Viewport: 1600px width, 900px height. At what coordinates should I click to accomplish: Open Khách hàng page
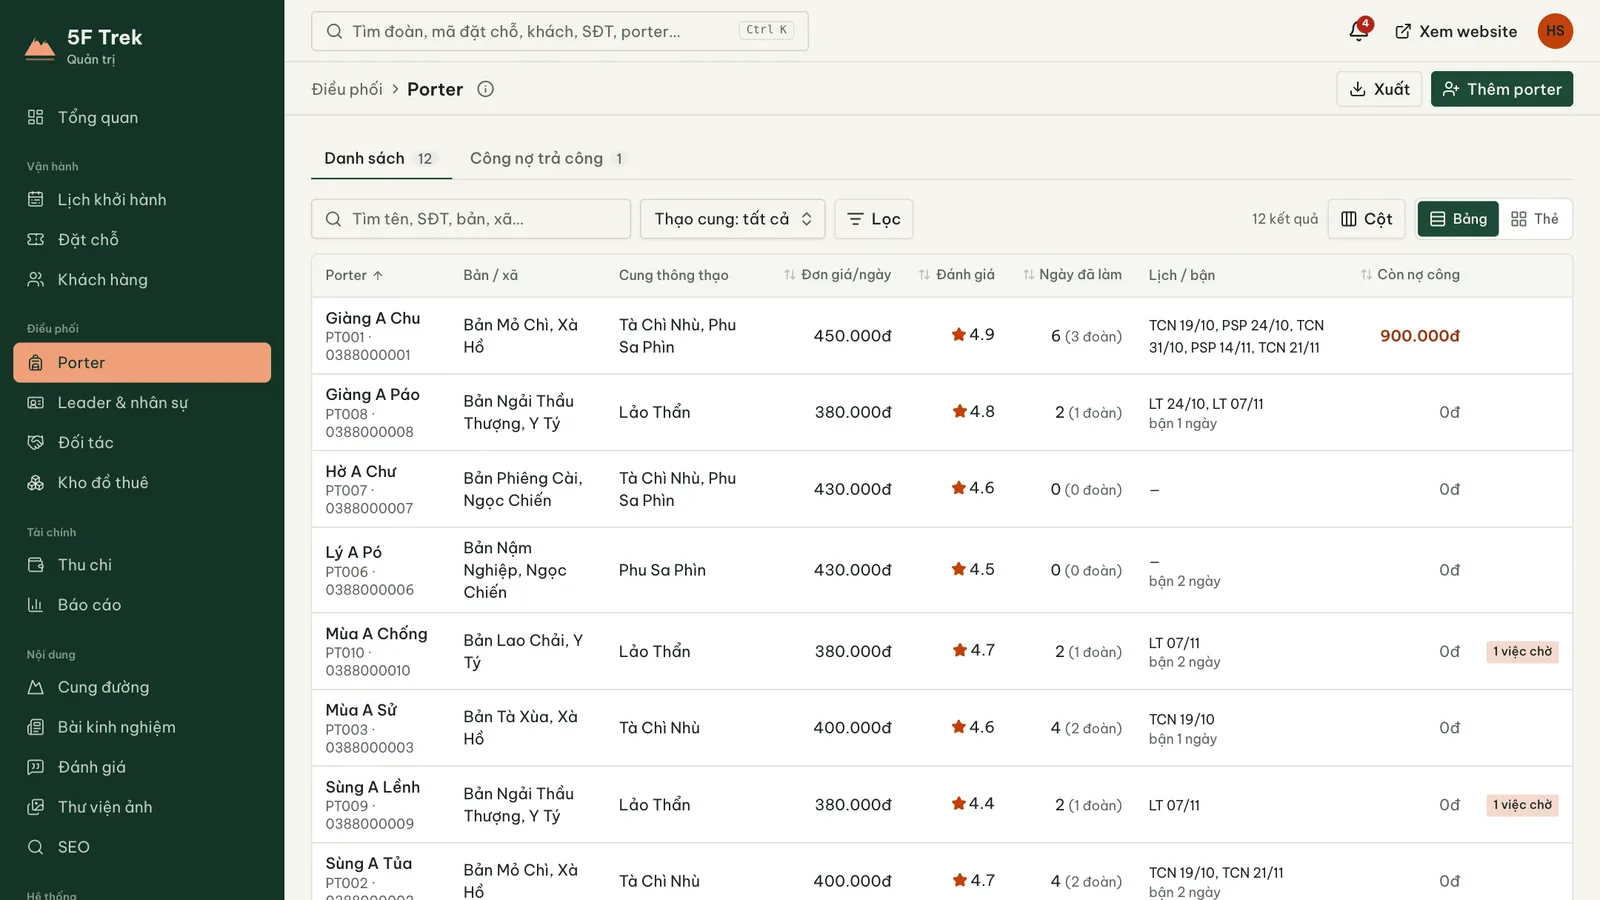coord(142,279)
